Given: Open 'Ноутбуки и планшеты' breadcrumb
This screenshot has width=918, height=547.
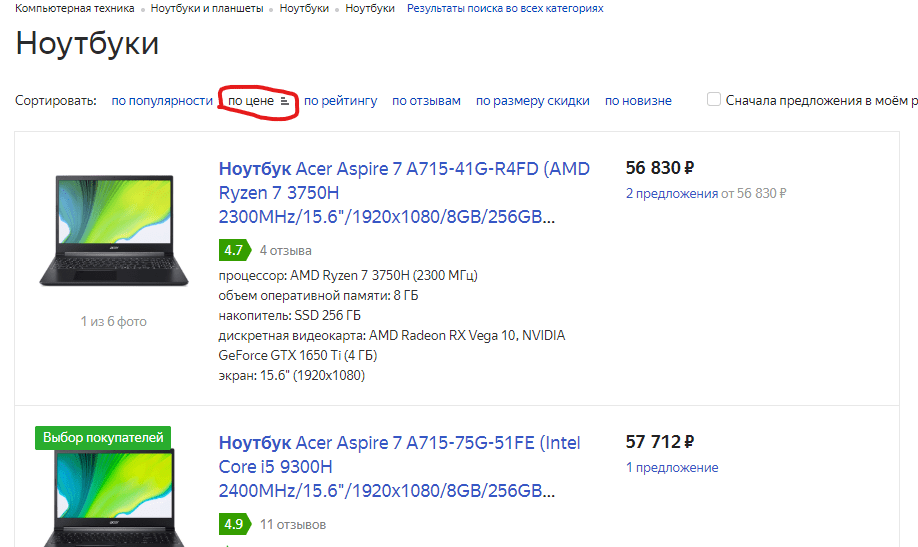Looking at the screenshot, I should coord(207,8).
